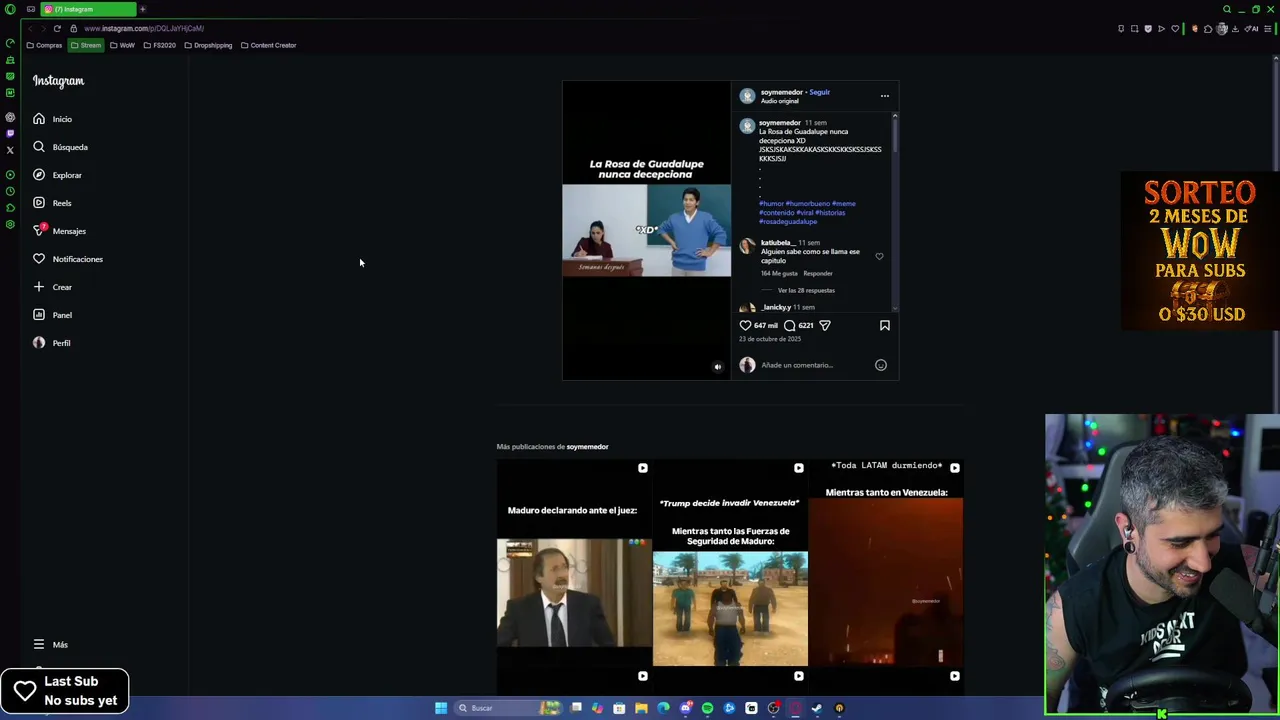Open the Stream bookmarks folder

(x=86, y=45)
